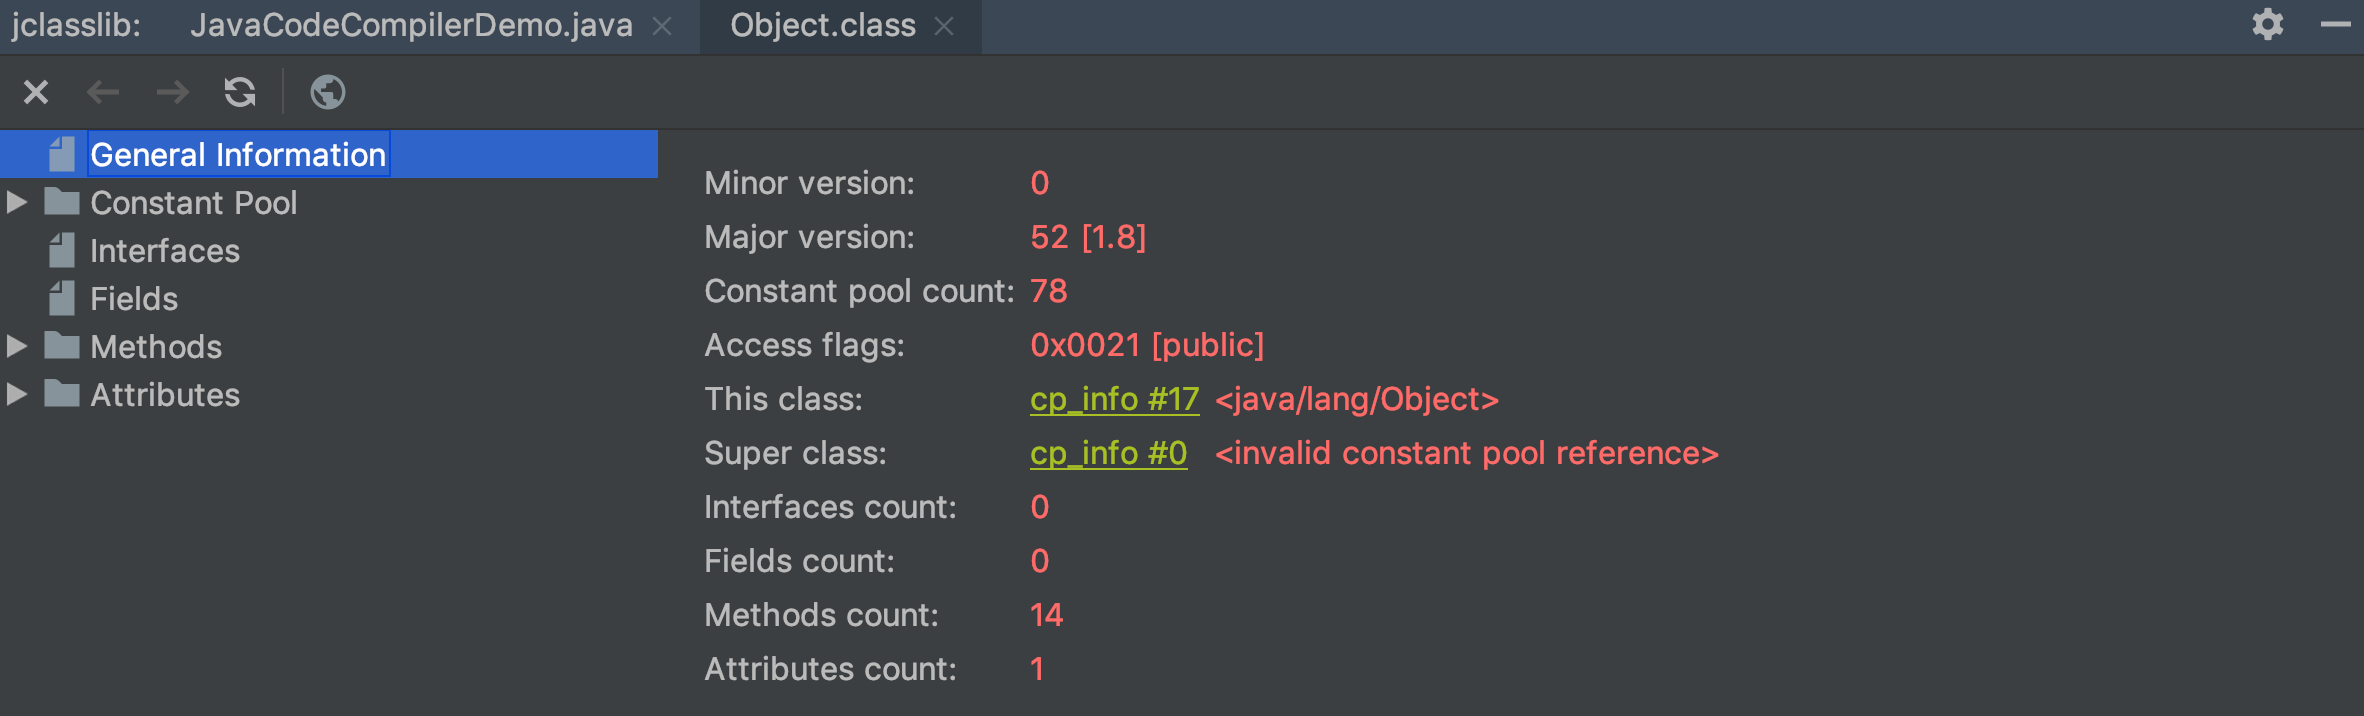Switch to the Object.class tab

point(822,26)
